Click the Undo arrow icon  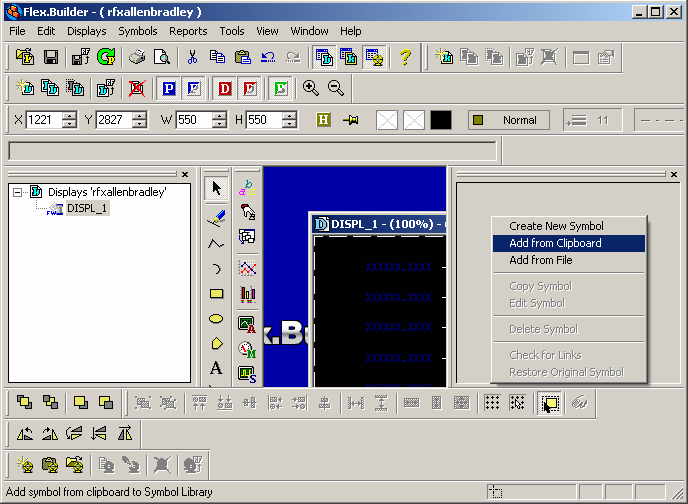click(x=268, y=57)
